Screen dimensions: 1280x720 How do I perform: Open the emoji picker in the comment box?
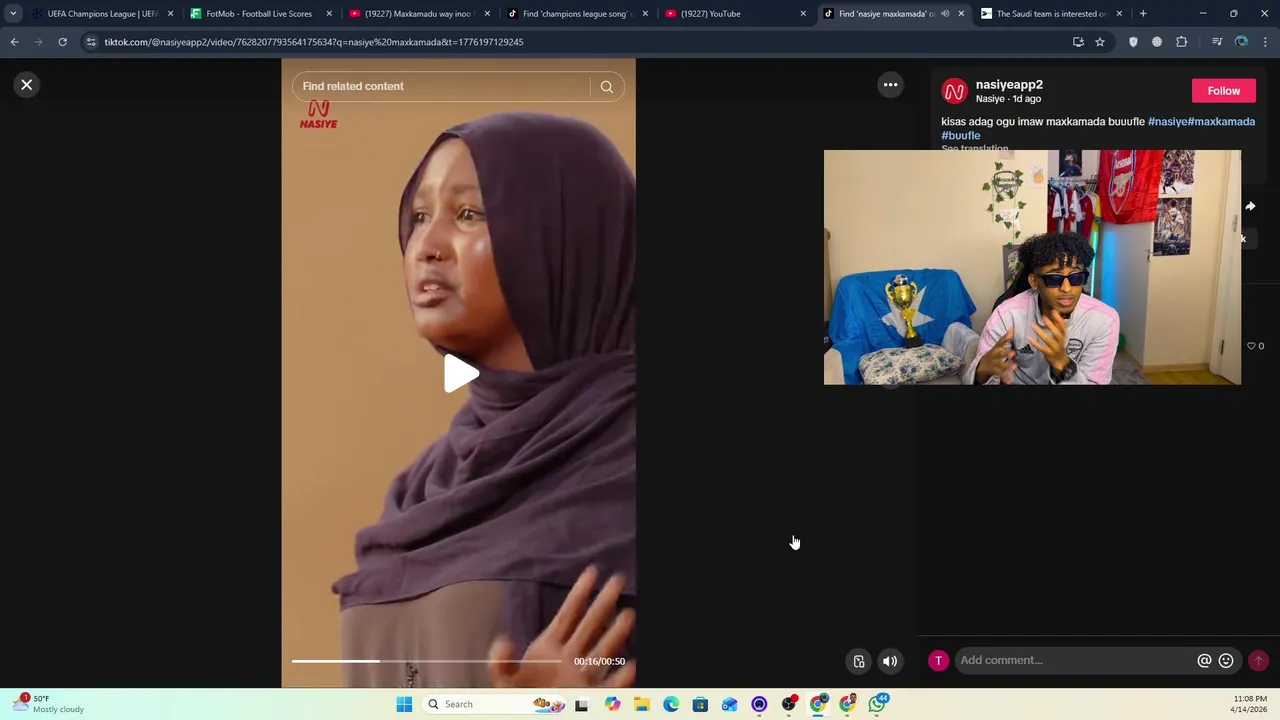(1226, 661)
